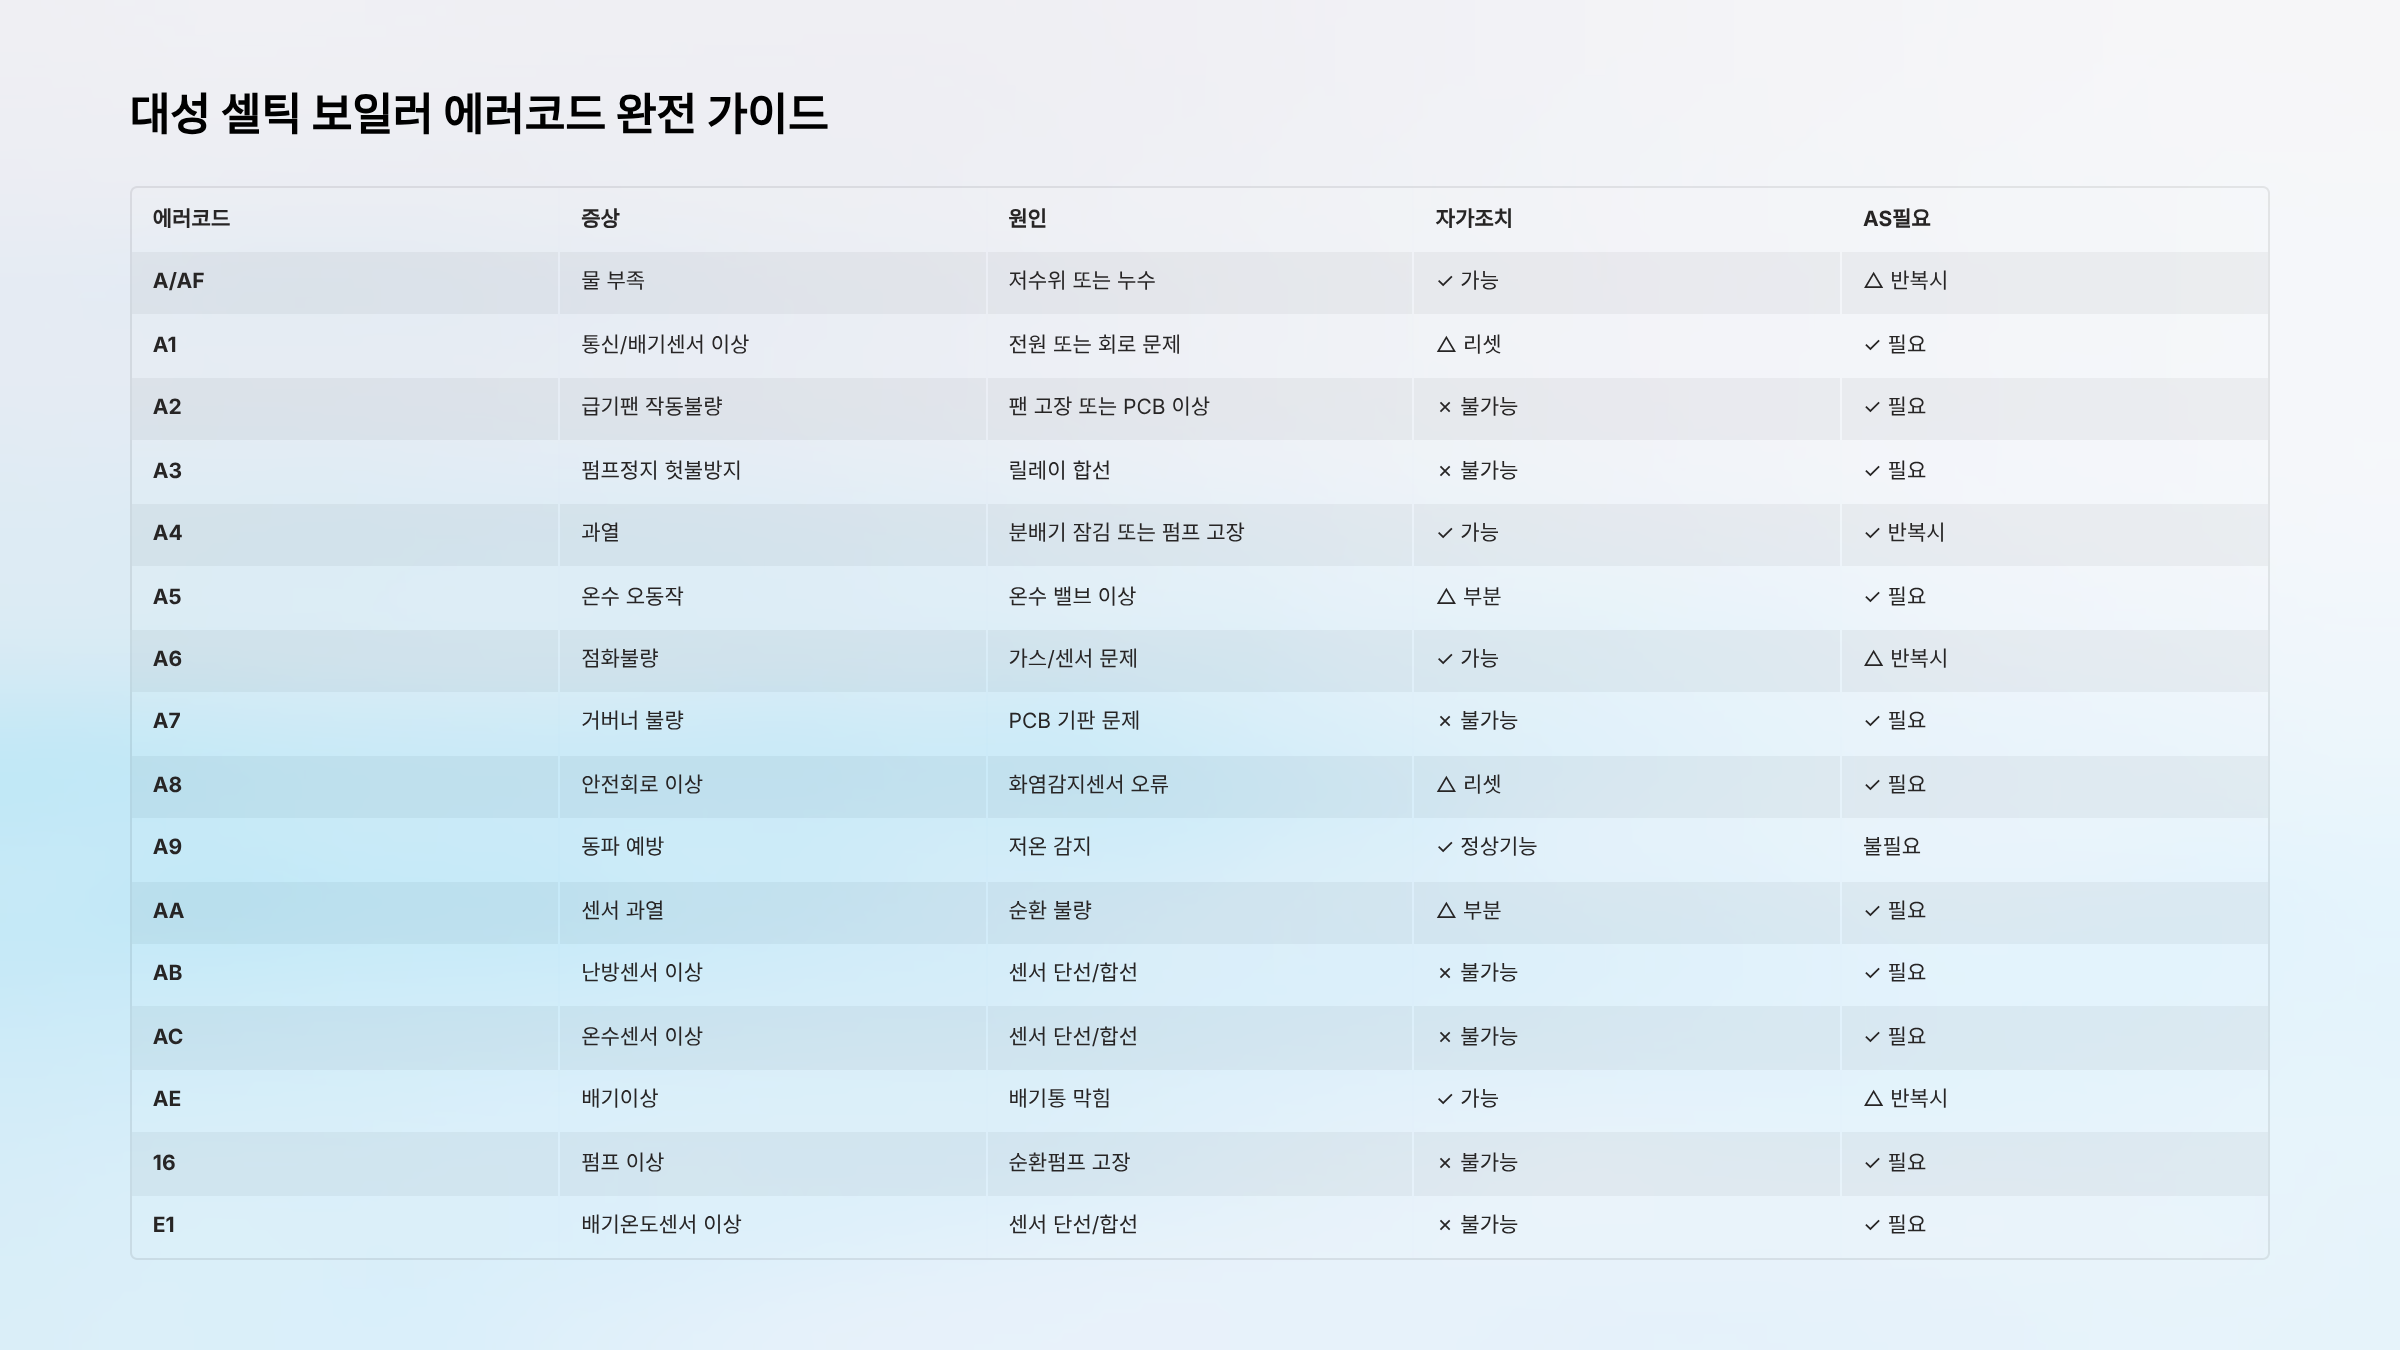Select the A4 error code cell
The height and width of the screenshot is (1350, 2400).
click(x=168, y=533)
